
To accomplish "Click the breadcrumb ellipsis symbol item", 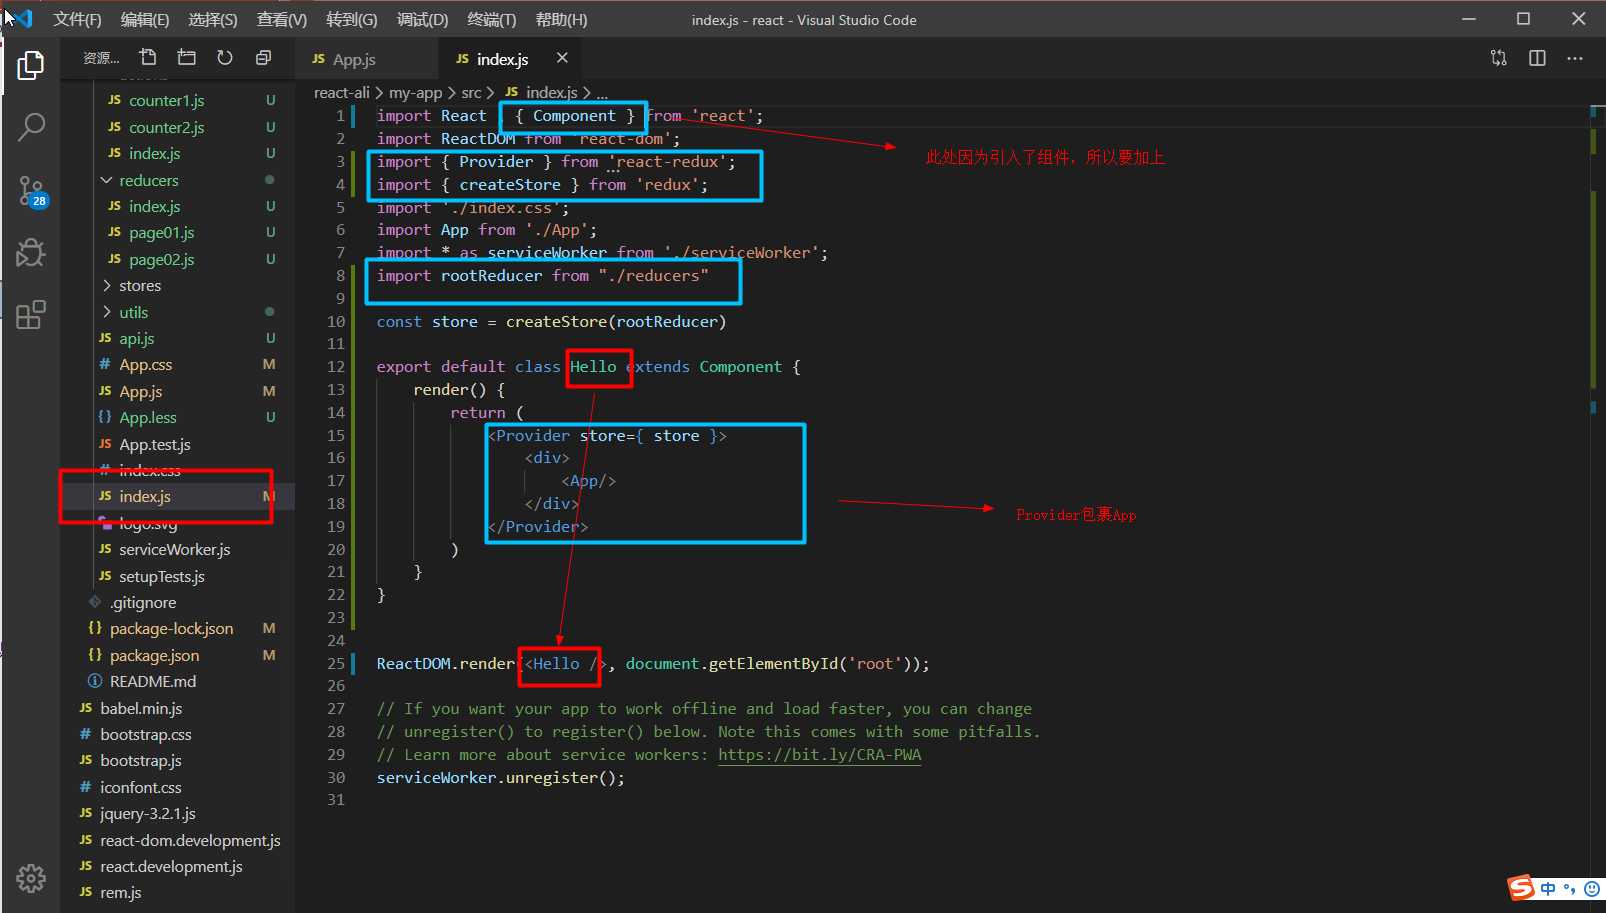I will tap(602, 94).
